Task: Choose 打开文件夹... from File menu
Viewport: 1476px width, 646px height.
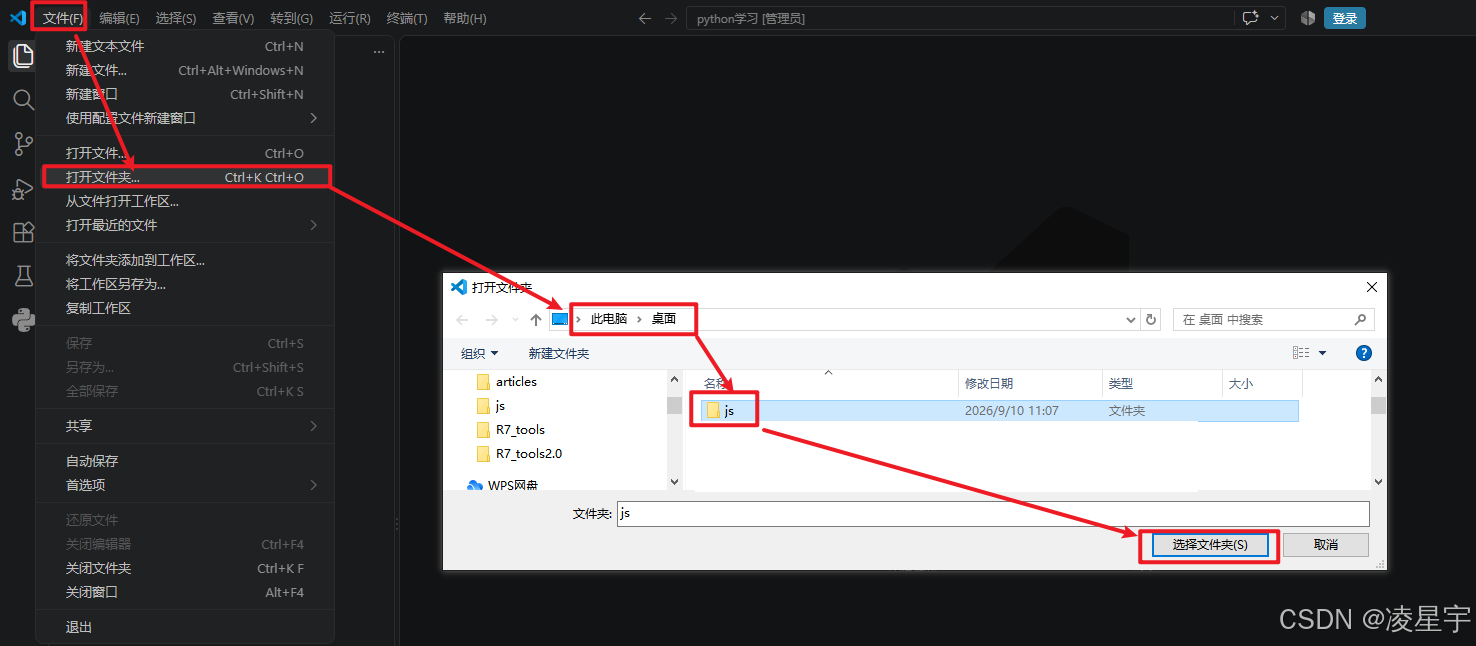Action: point(185,177)
